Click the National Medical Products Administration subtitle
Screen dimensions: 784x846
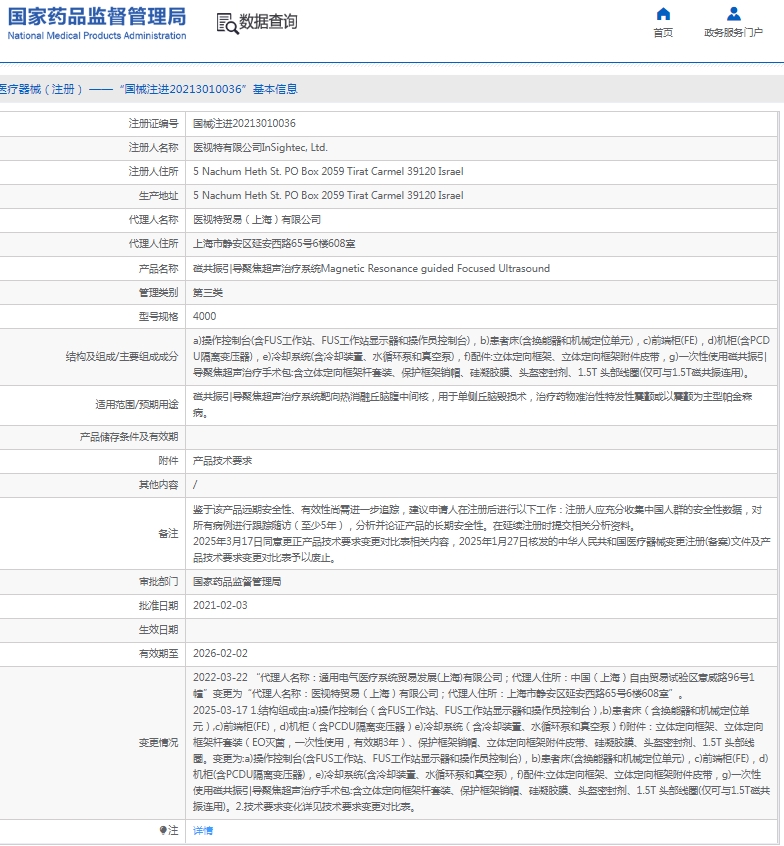[97, 36]
